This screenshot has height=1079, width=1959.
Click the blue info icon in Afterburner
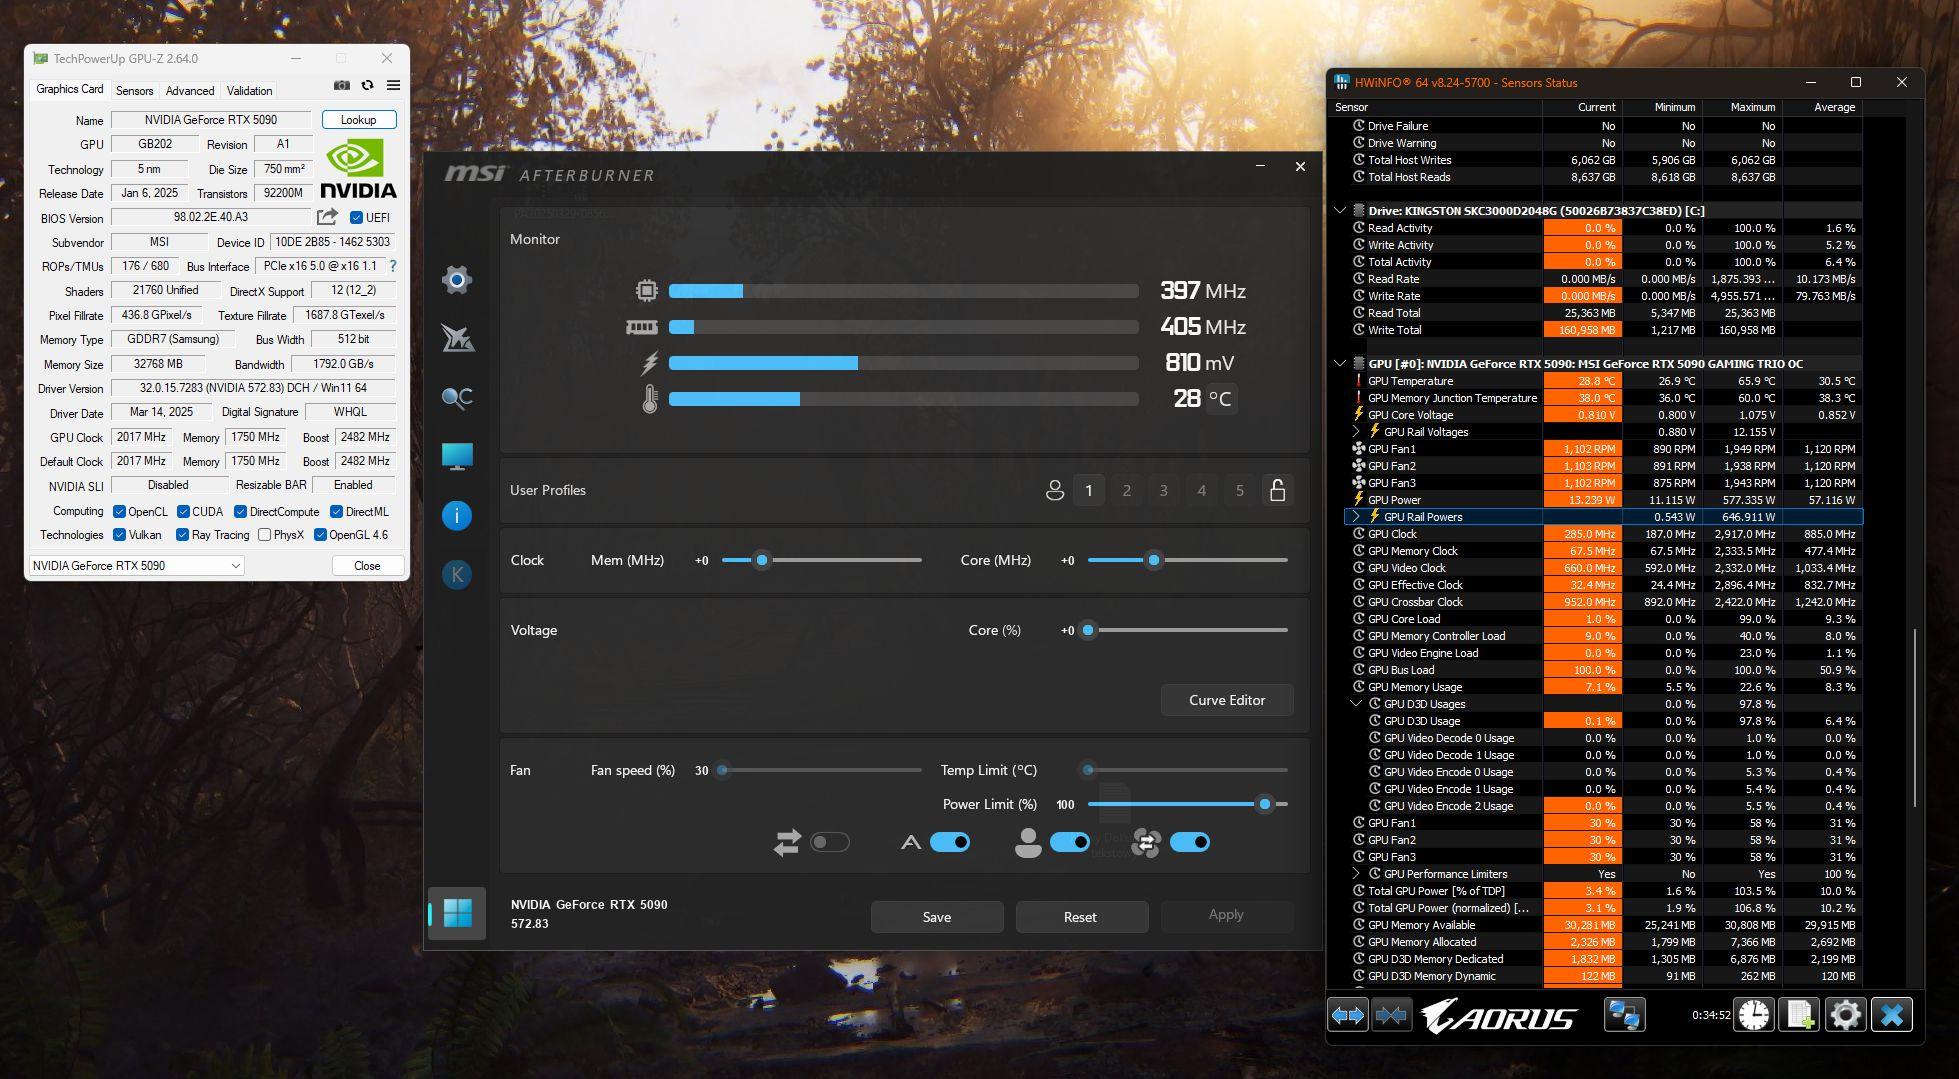pyautogui.click(x=457, y=515)
